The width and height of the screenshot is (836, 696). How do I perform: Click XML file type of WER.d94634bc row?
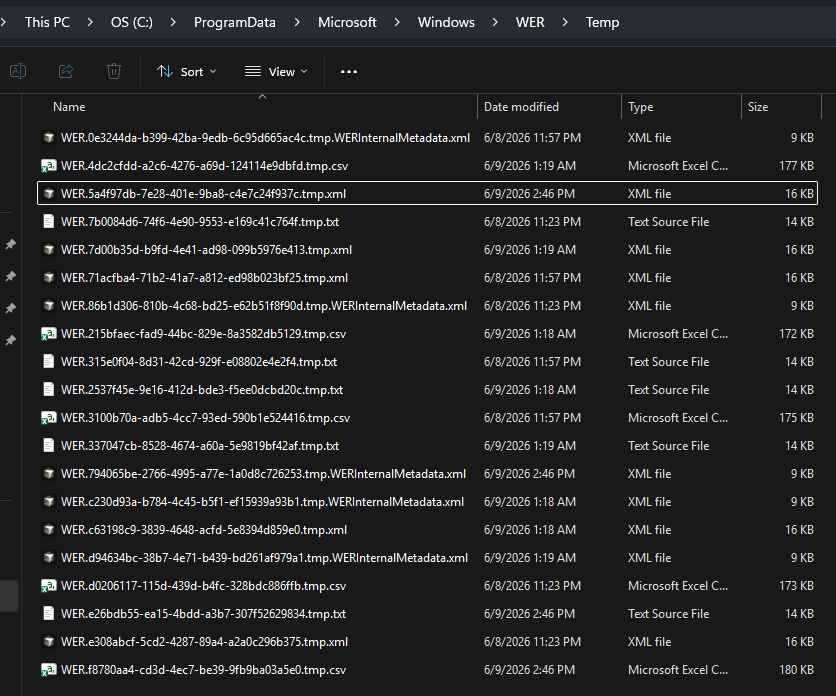click(x=649, y=557)
